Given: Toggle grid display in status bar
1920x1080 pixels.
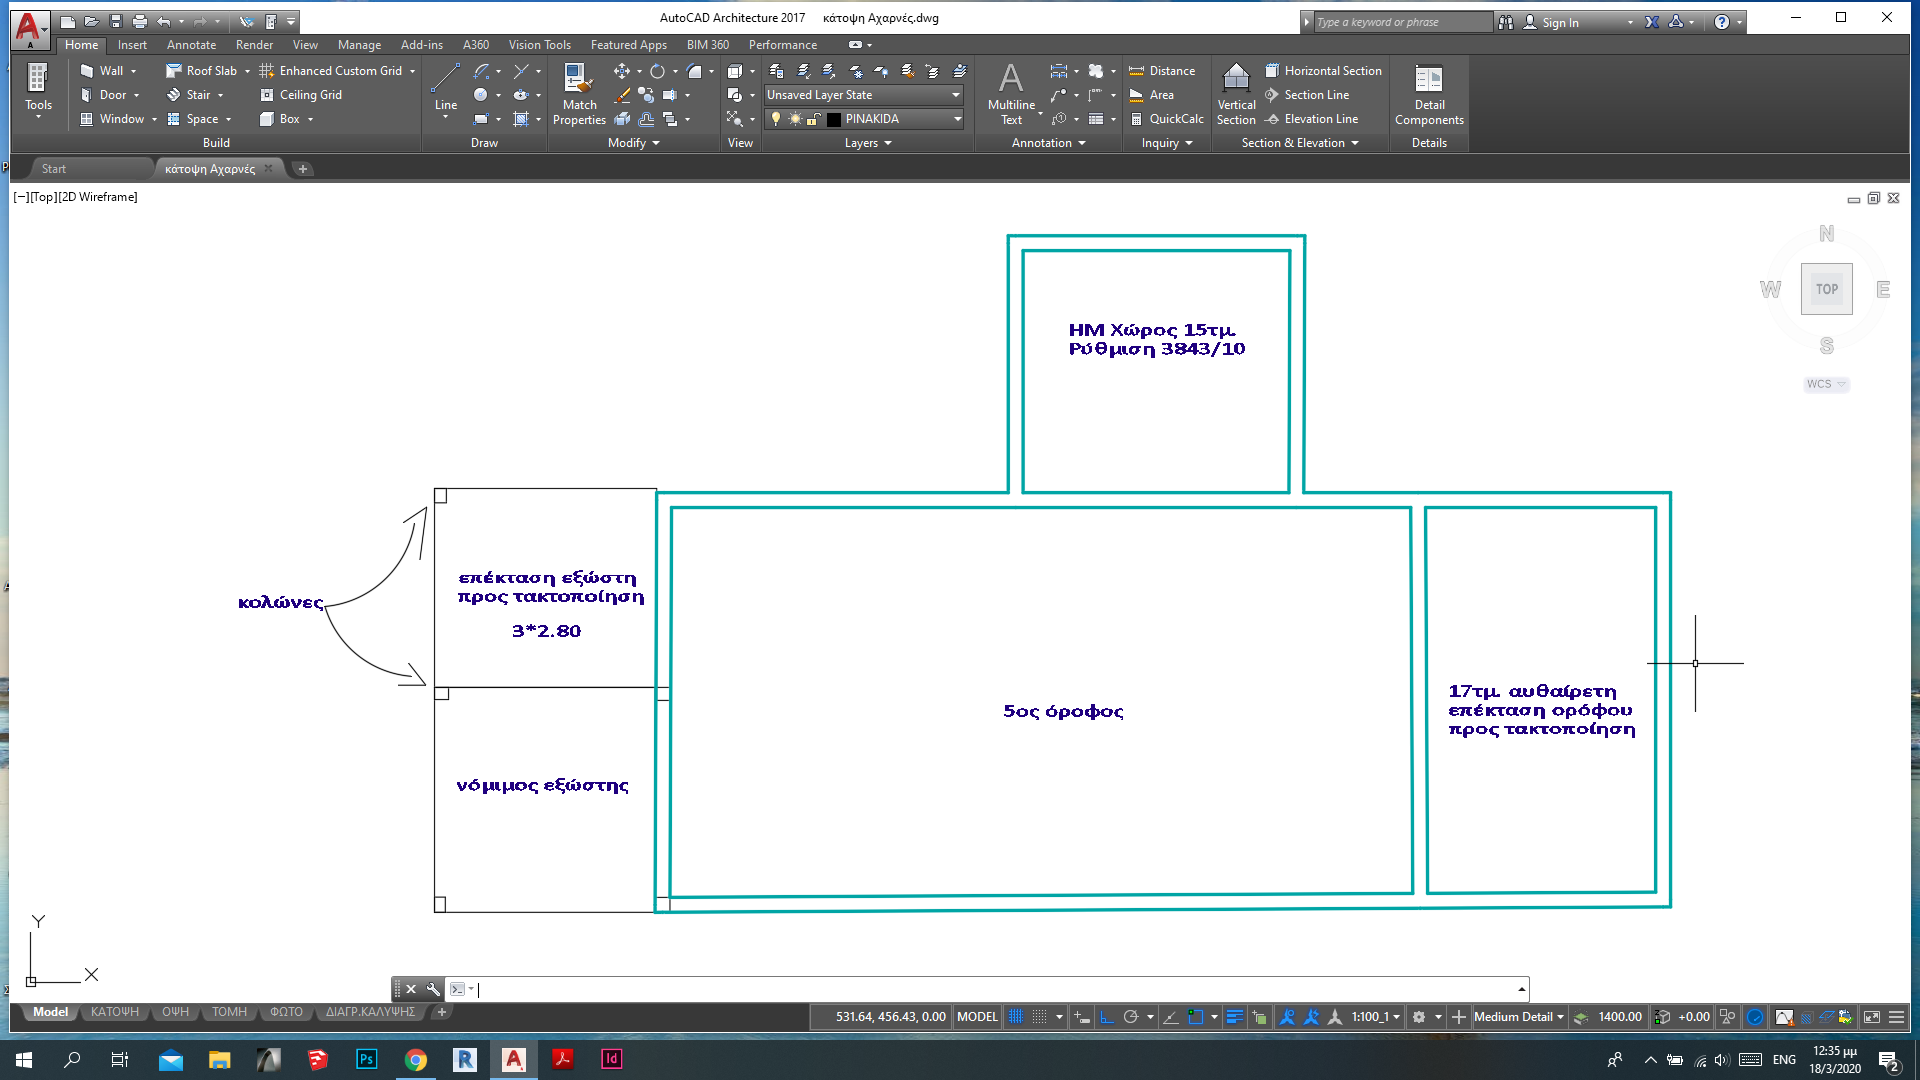Looking at the screenshot, I should (1016, 1017).
